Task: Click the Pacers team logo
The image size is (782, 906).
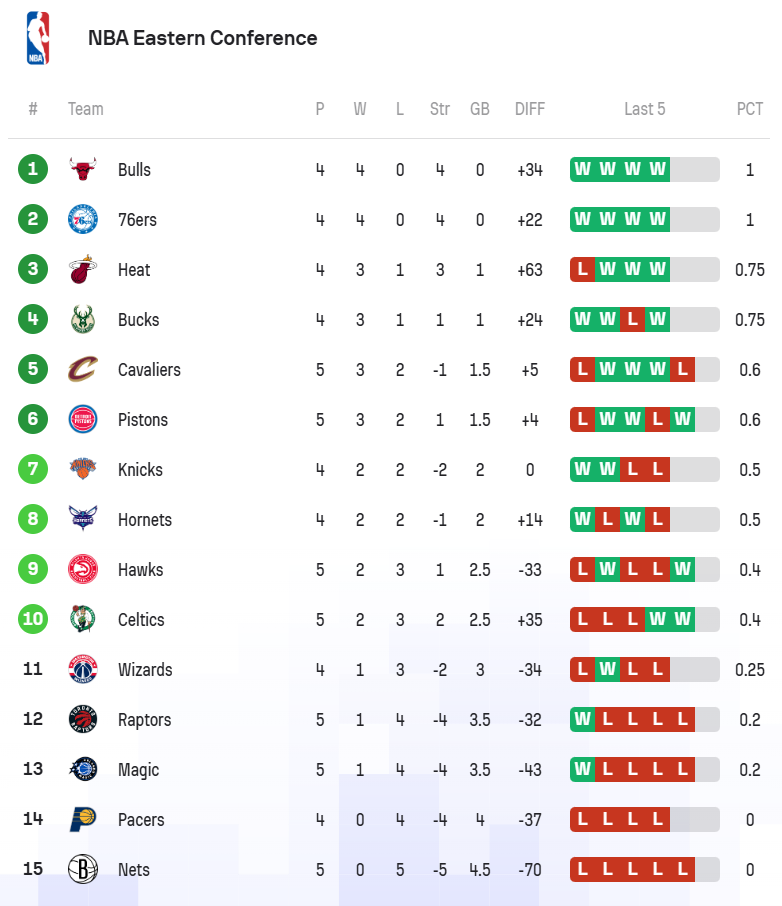Action: 83,819
